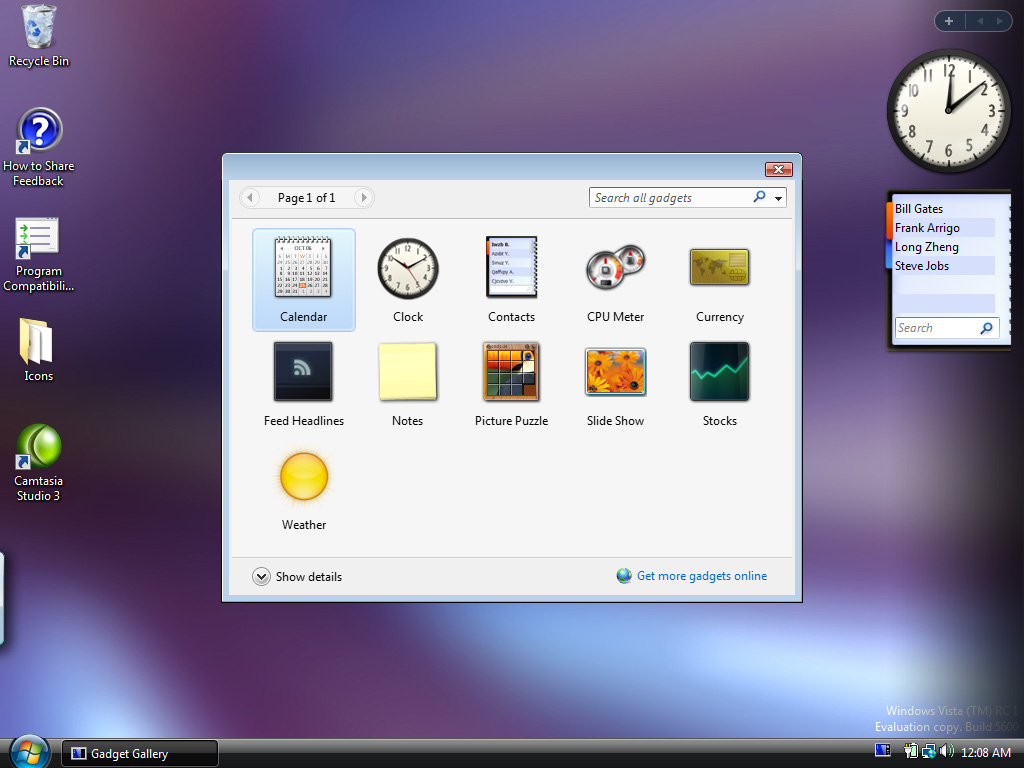Select the Picture Puzzle gadget icon
The width and height of the screenshot is (1024, 768).
point(511,371)
